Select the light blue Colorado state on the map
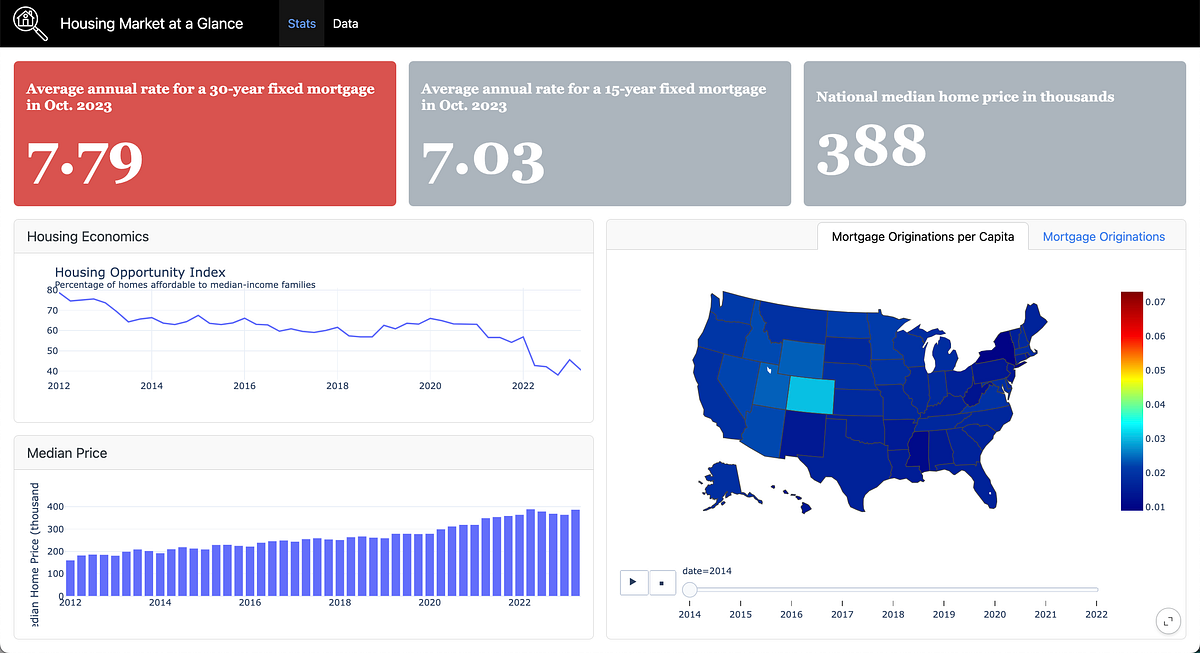The height and width of the screenshot is (653, 1200). (x=812, y=394)
